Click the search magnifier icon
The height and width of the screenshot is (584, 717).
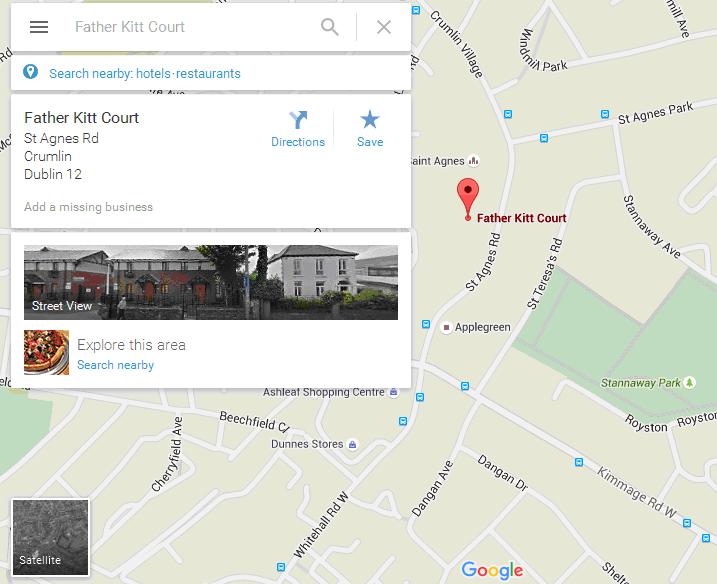tap(330, 27)
